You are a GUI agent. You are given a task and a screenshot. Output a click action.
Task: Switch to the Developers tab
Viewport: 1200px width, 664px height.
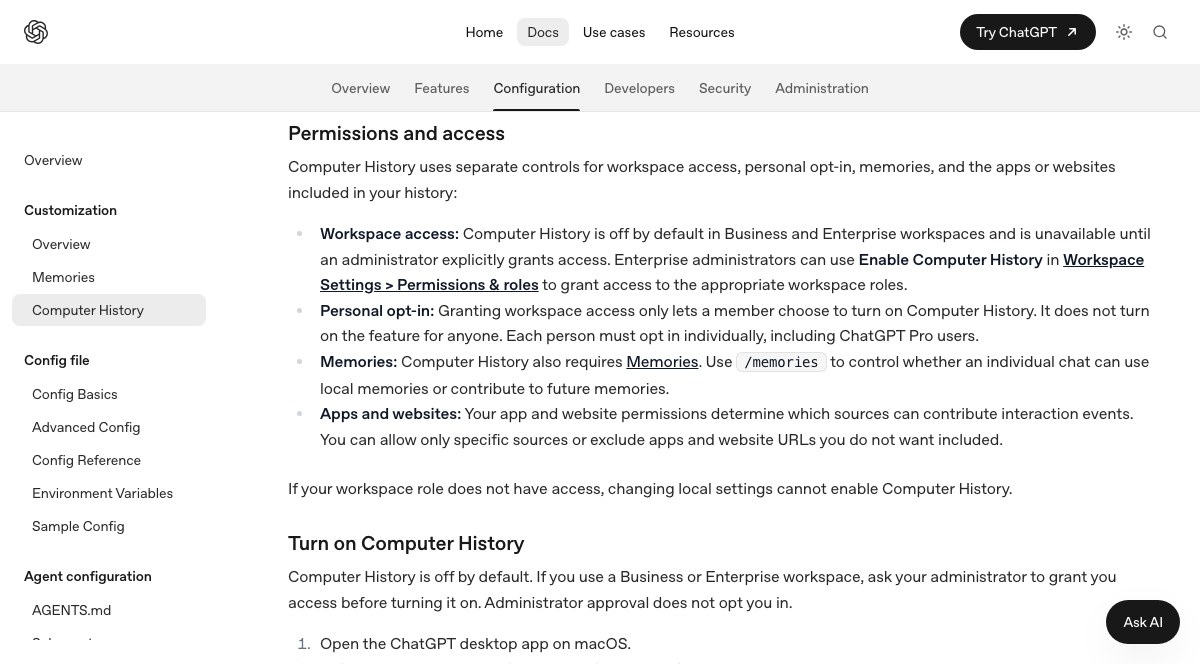(640, 88)
